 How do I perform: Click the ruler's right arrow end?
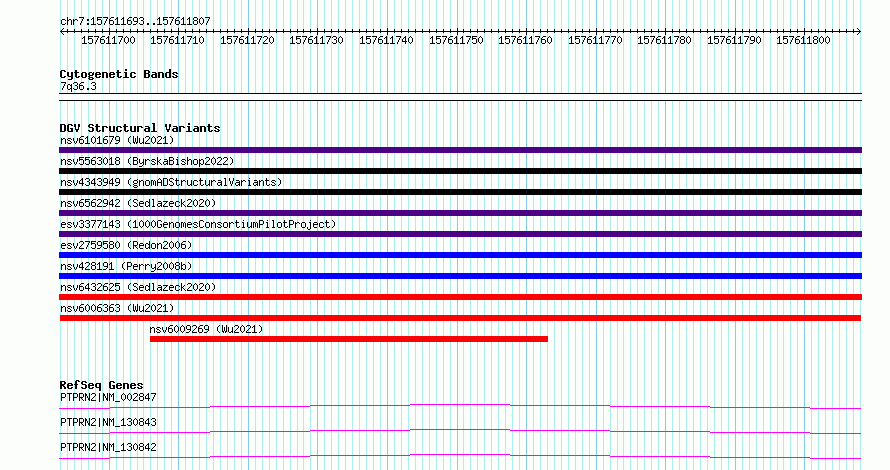[859, 32]
